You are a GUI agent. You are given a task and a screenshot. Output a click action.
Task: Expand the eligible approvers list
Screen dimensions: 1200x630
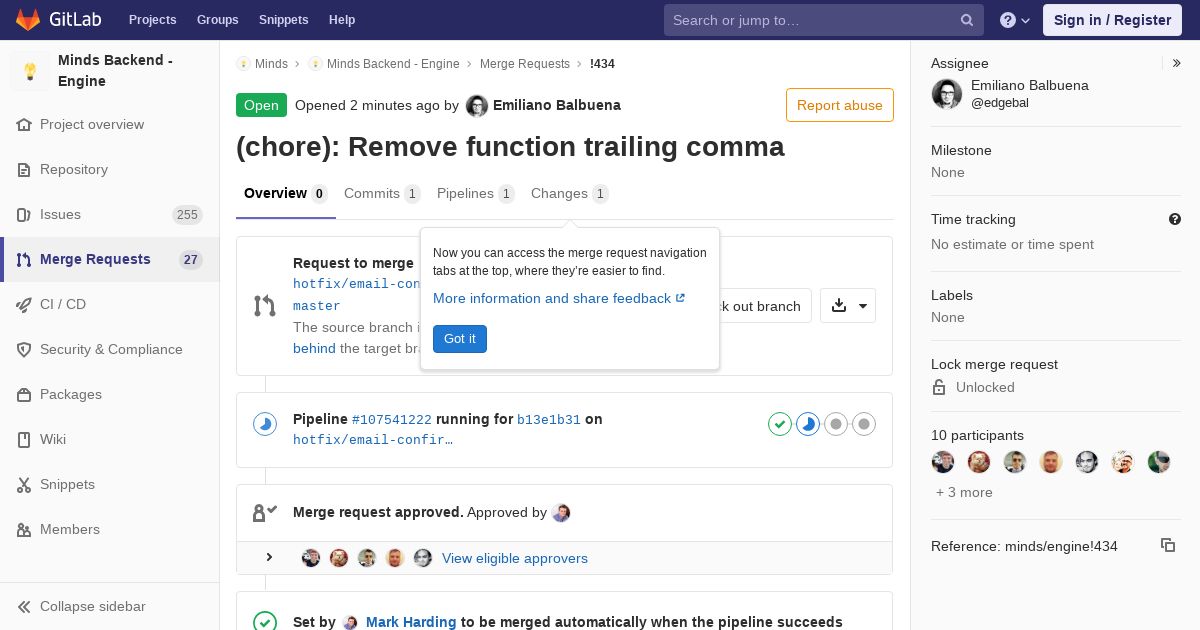pyautogui.click(x=269, y=557)
